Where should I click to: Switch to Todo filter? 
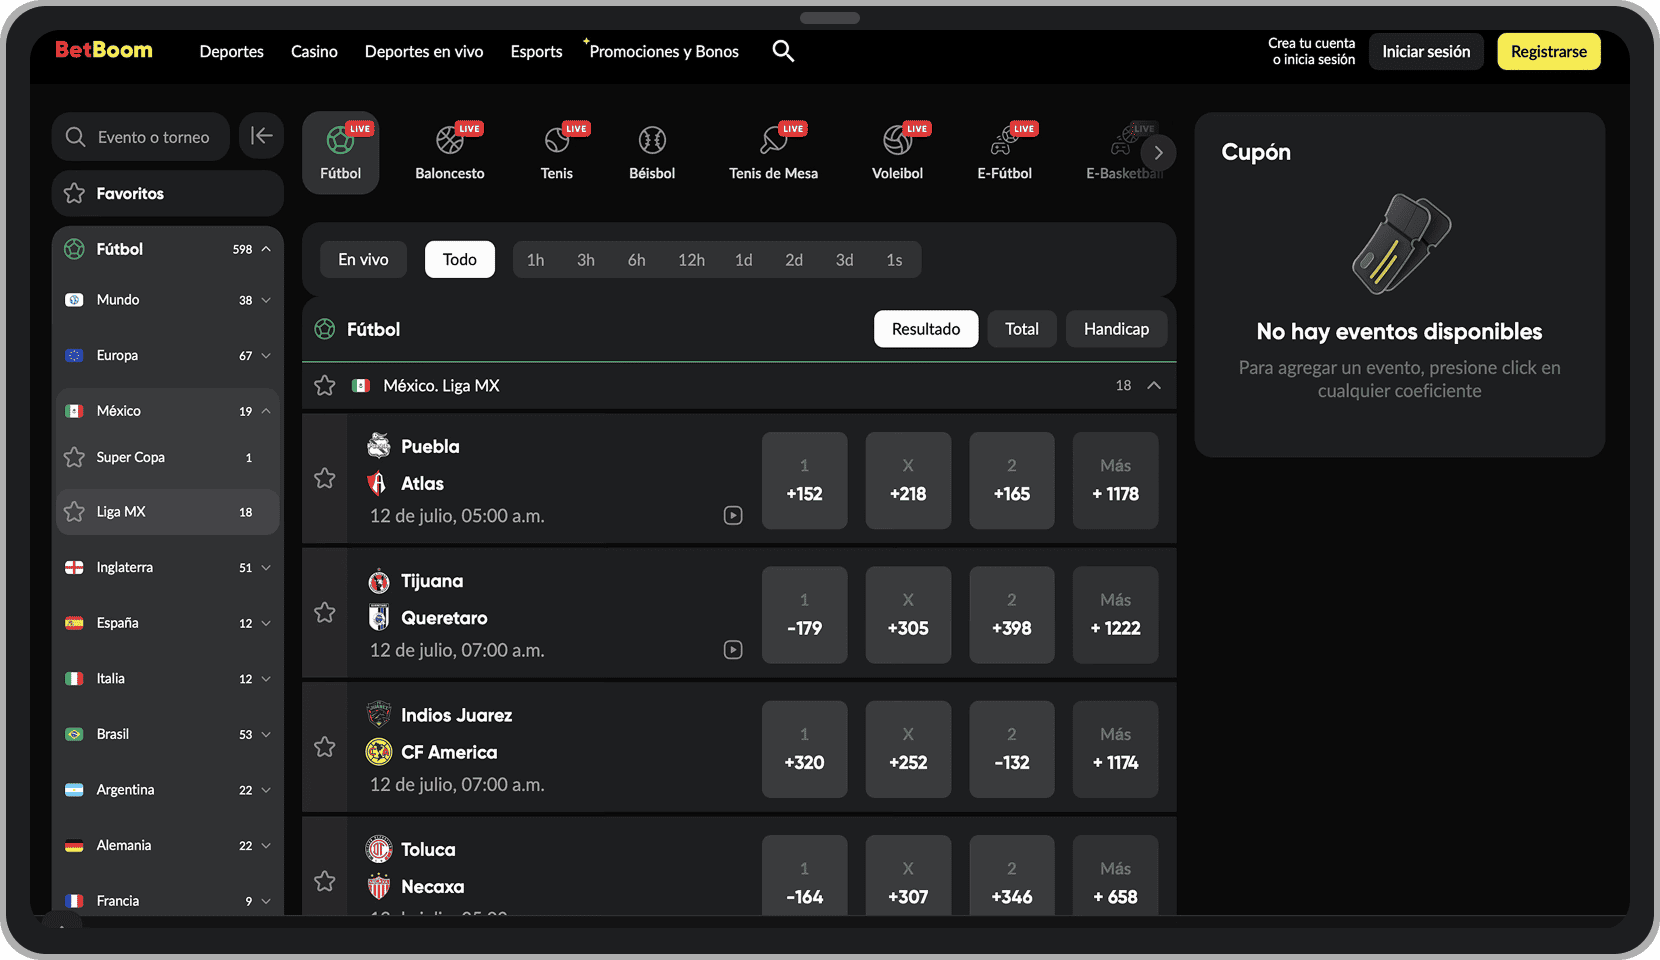(x=460, y=260)
